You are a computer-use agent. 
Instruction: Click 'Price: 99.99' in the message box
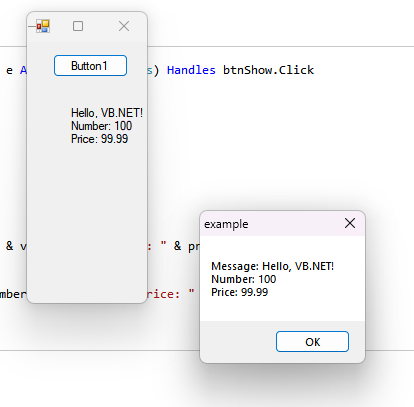(x=239, y=292)
